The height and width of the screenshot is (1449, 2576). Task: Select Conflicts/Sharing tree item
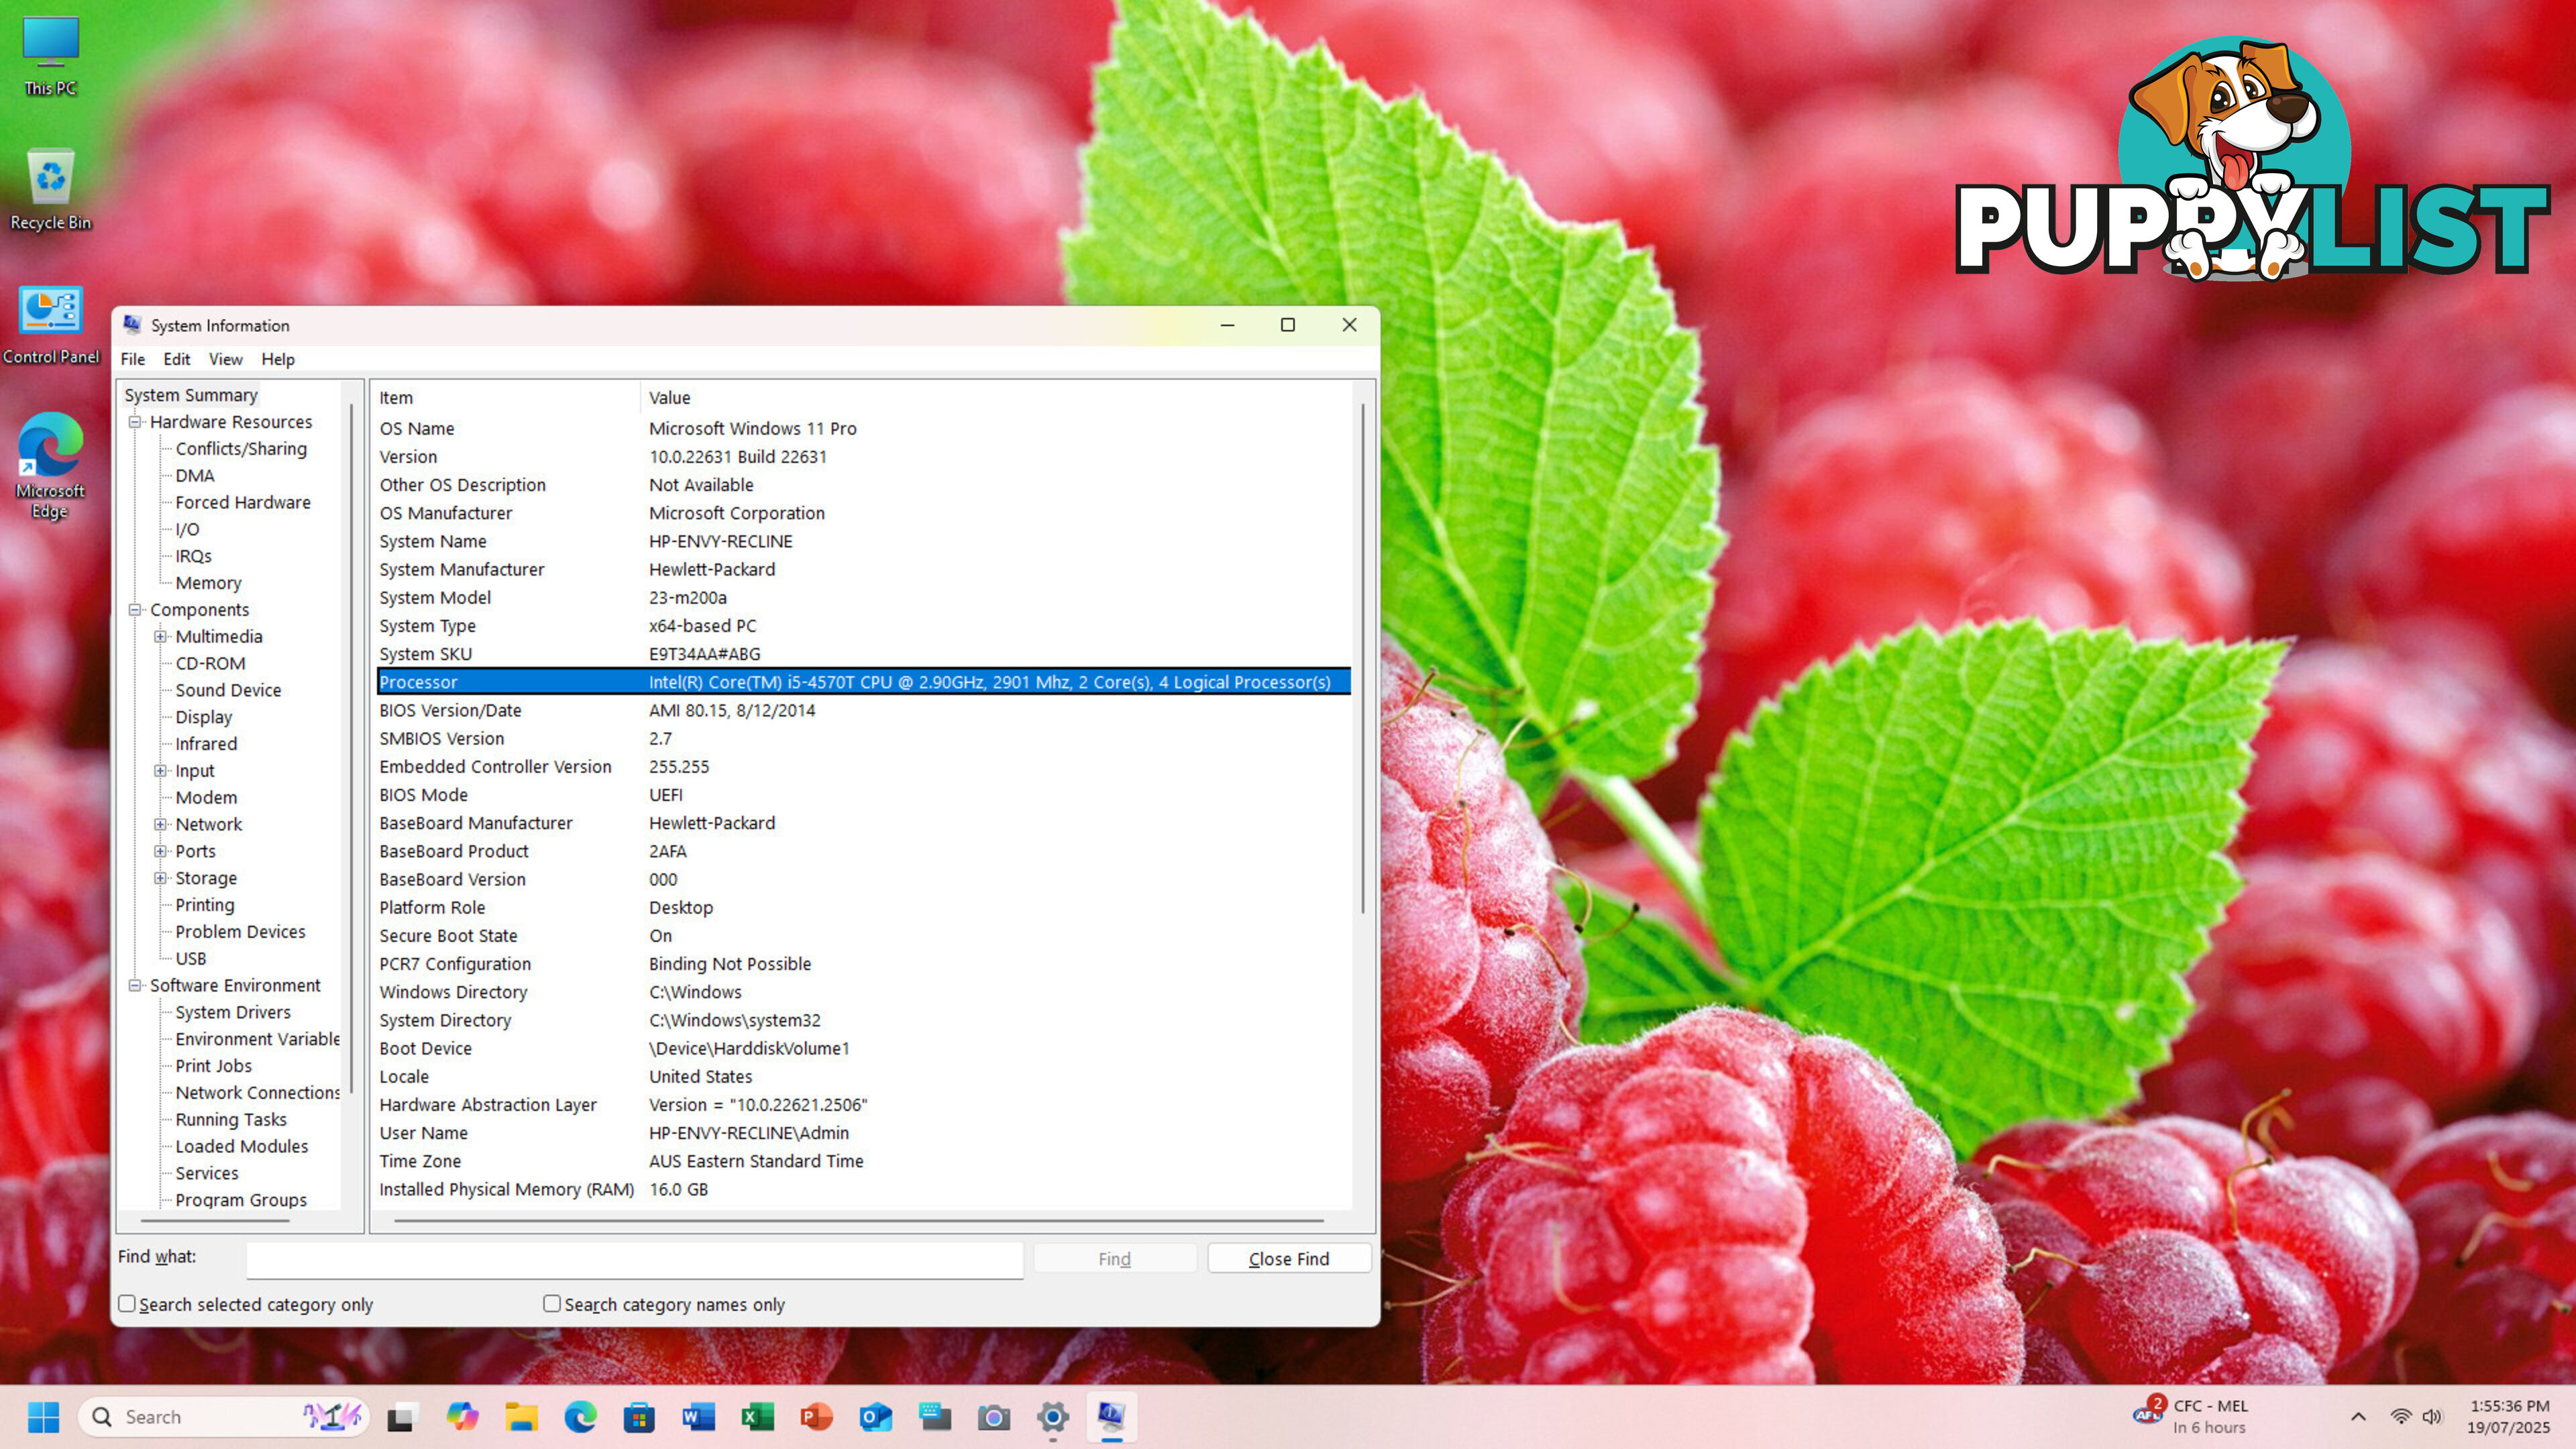(x=241, y=449)
